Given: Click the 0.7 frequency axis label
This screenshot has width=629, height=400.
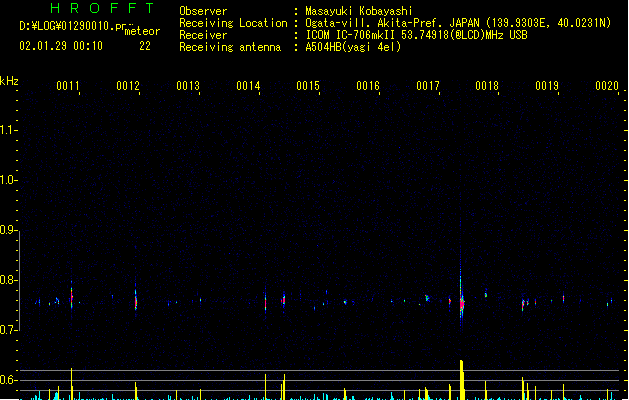Looking at the screenshot, I should pos(8,330).
